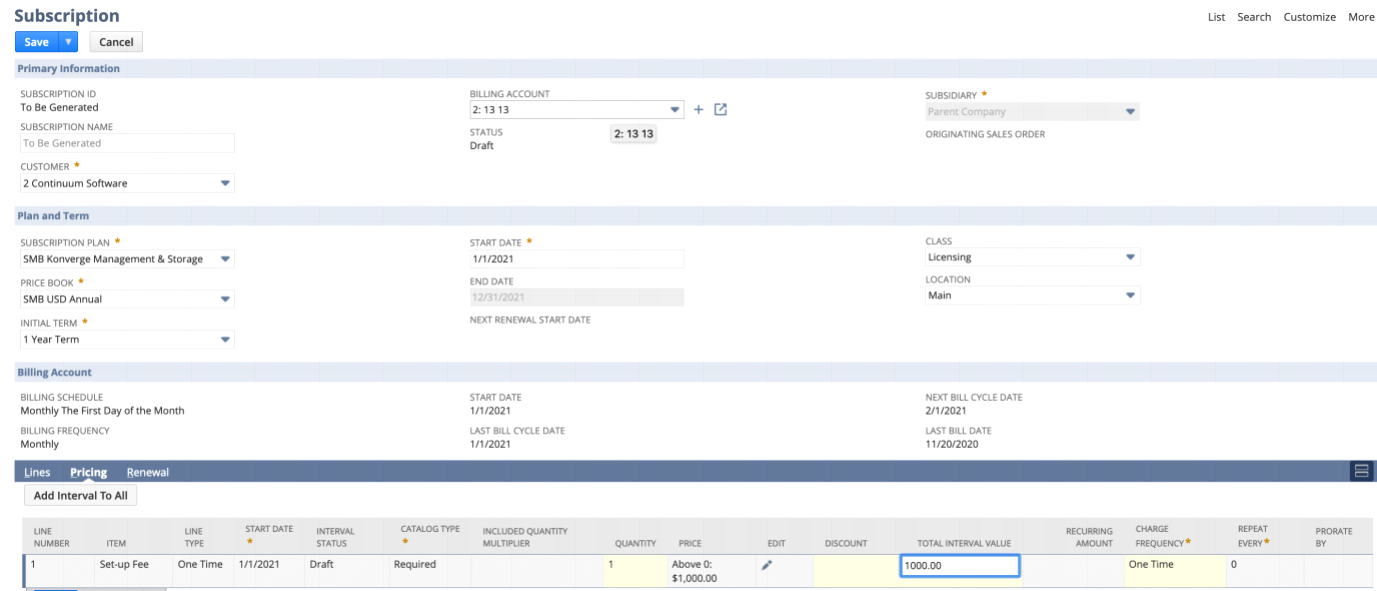
Task: Click the Total Interval Value field 1000.00
Action: [960, 566]
